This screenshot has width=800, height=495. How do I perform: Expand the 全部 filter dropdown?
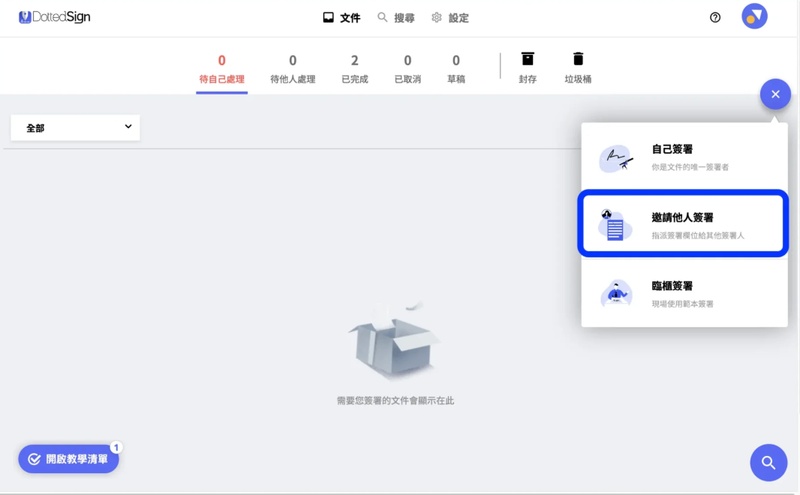click(76, 128)
